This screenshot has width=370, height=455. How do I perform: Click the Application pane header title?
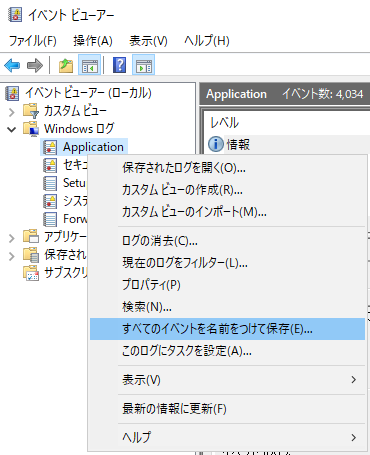[x=236, y=94]
